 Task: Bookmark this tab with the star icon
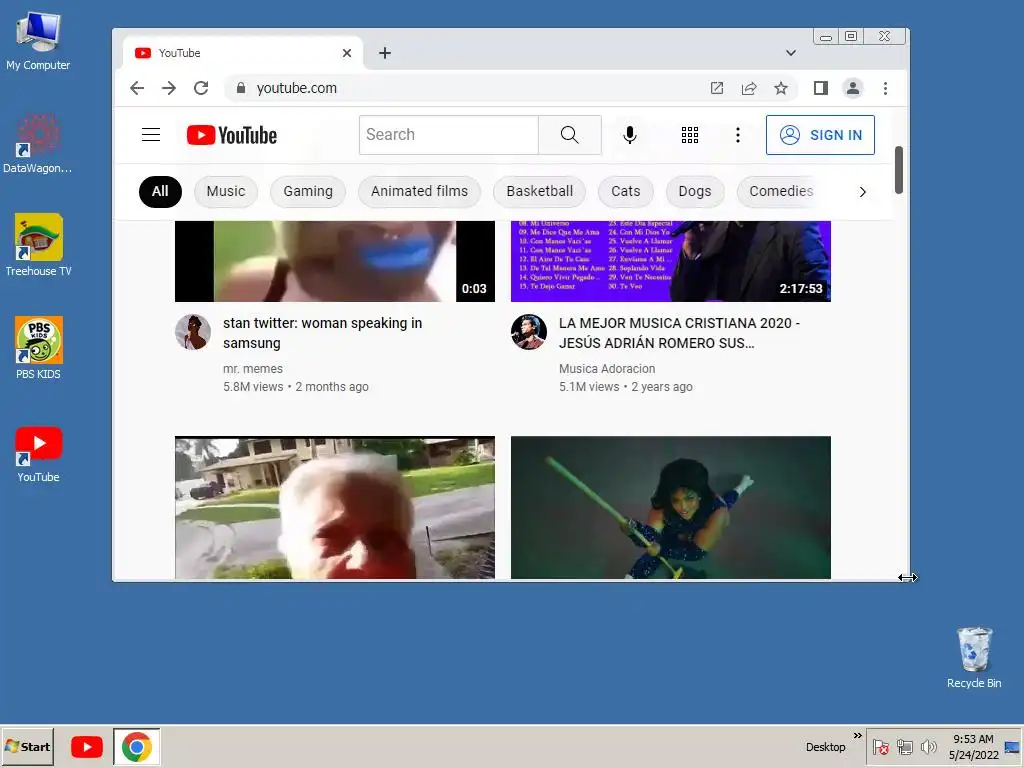pyautogui.click(x=781, y=88)
